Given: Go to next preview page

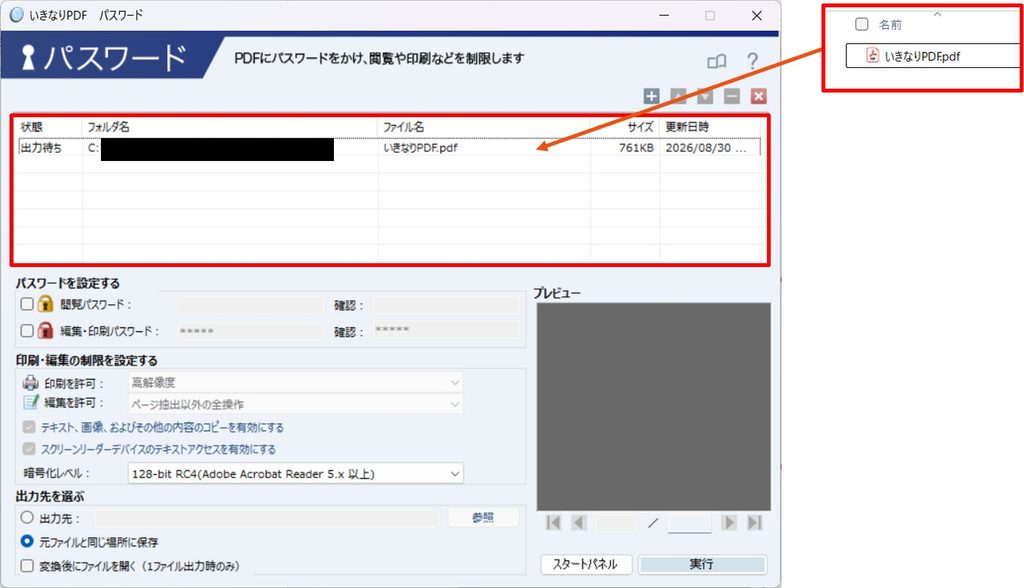Looking at the screenshot, I should click(x=729, y=523).
